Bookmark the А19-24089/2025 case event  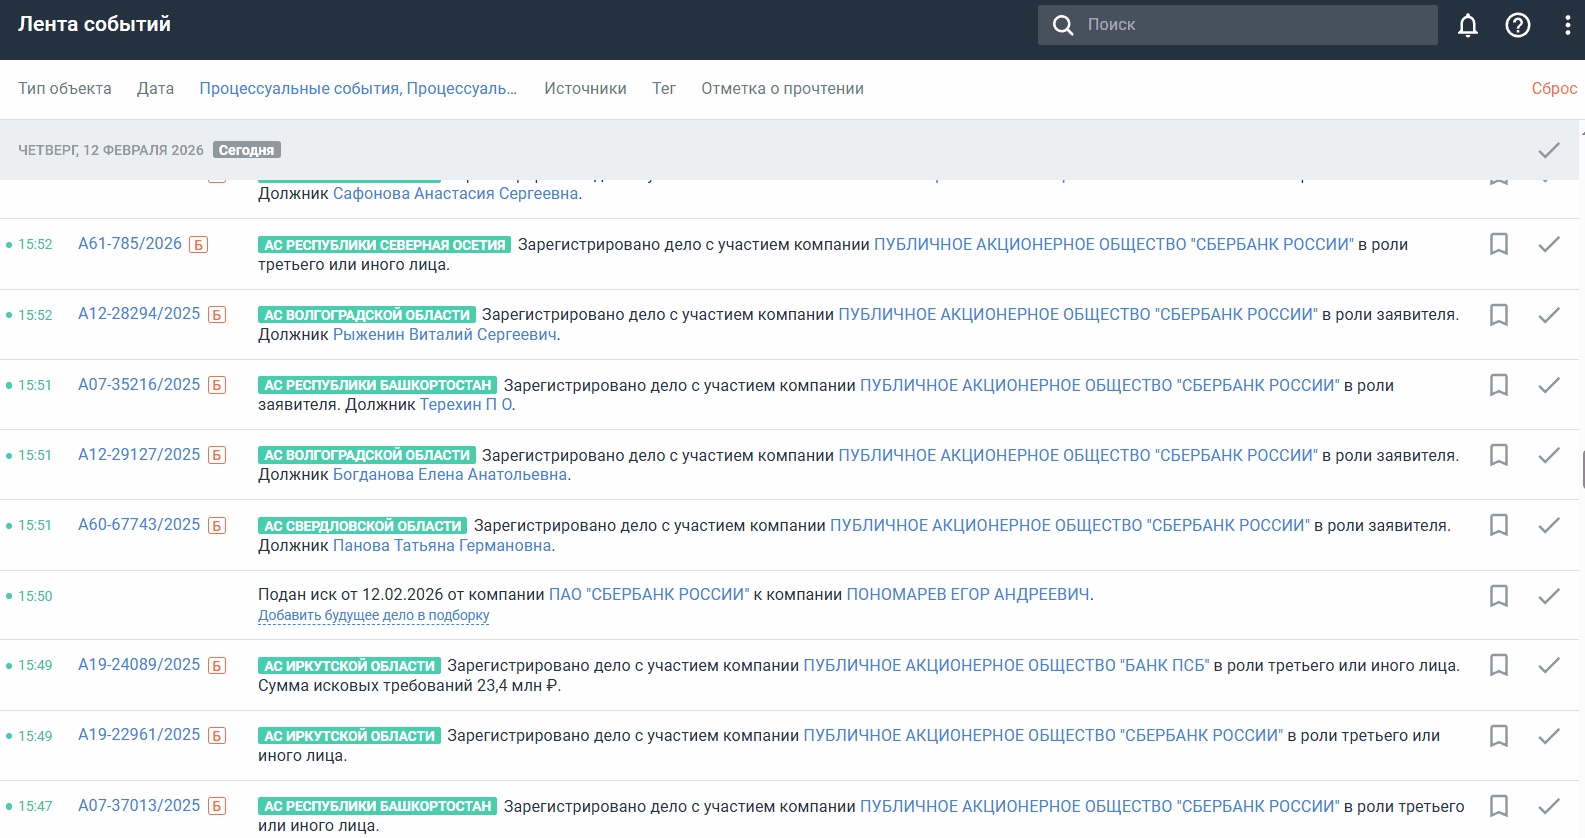coord(1498,665)
